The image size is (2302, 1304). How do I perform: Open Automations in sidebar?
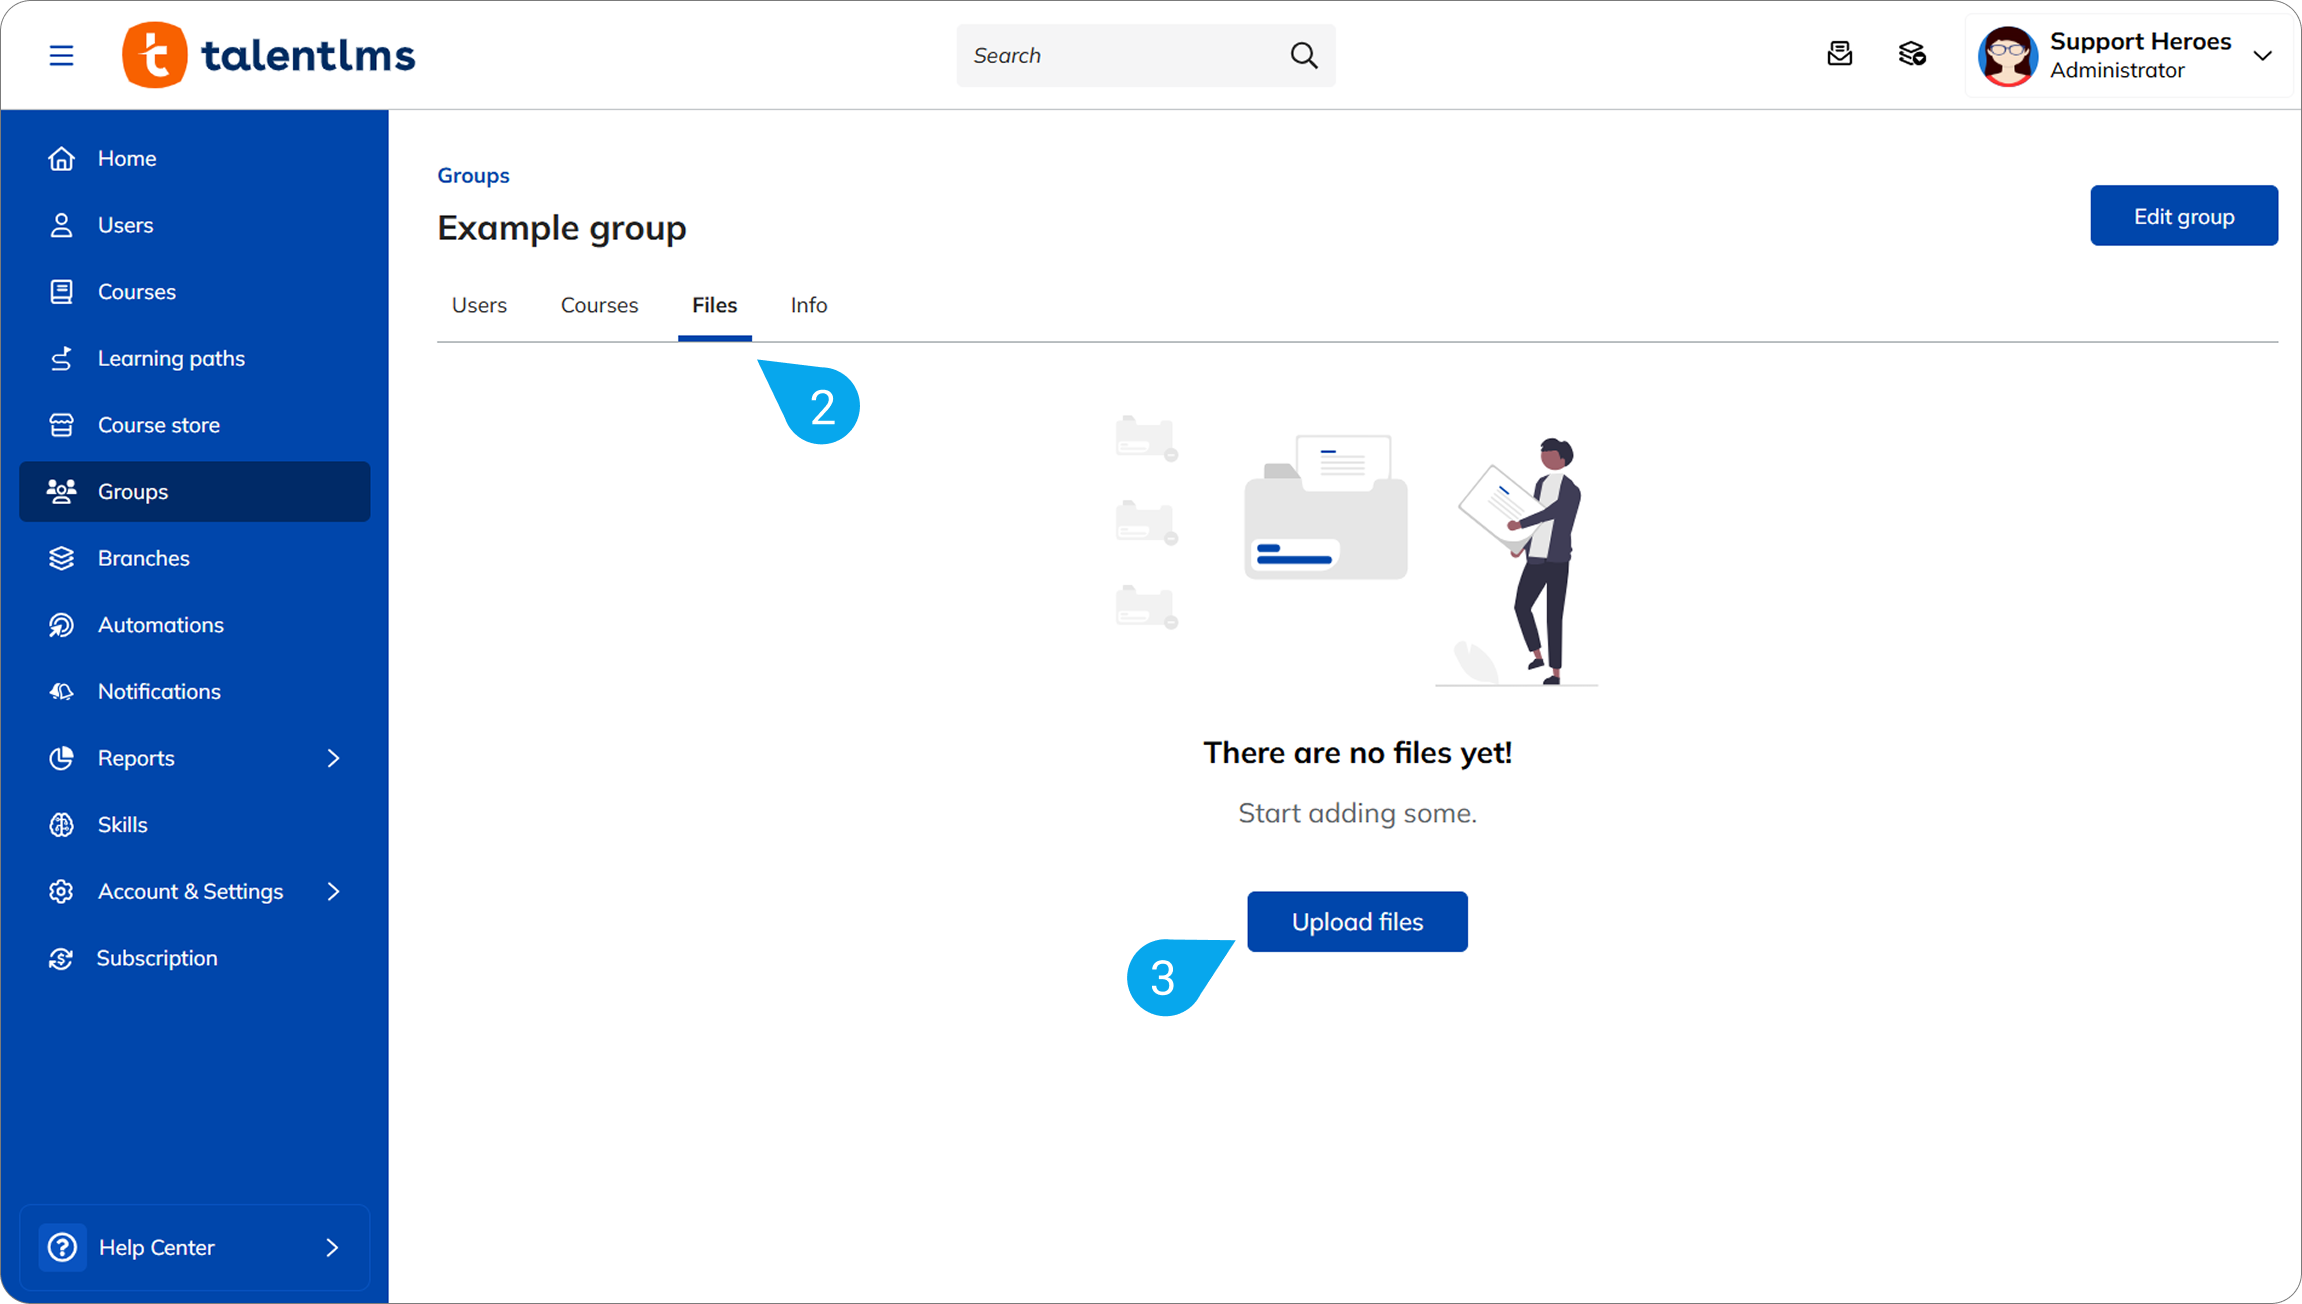[x=160, y=625]
